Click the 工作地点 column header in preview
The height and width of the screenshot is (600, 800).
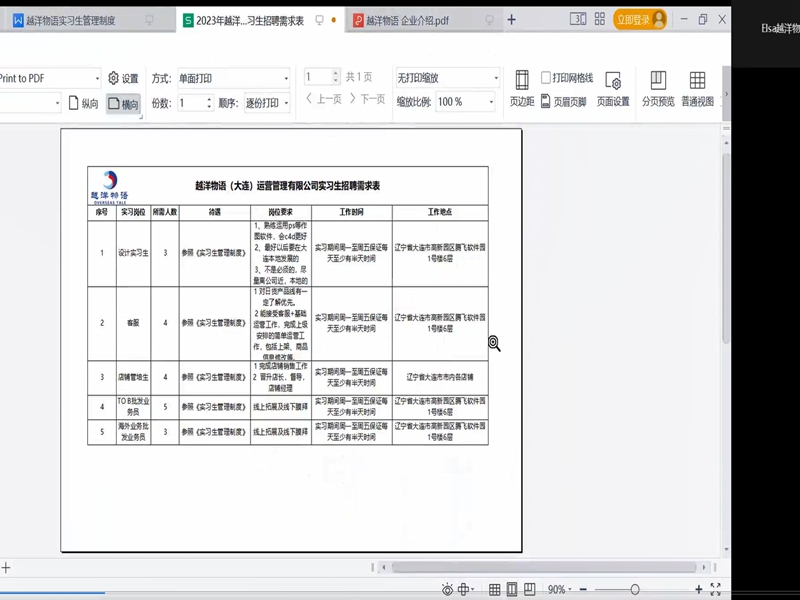(x=440, y=212)
